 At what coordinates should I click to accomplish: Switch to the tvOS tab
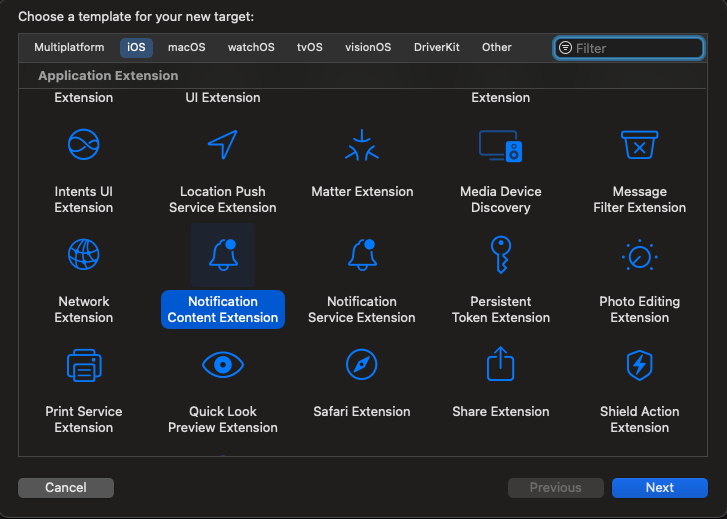310,47
